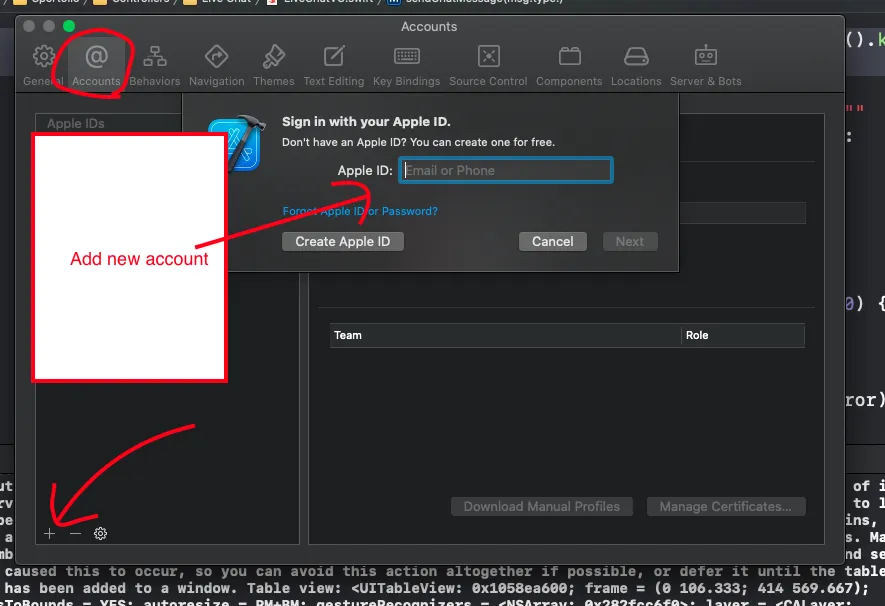
Task: Click Download Manual Profiles button
Action: [541, 506]
